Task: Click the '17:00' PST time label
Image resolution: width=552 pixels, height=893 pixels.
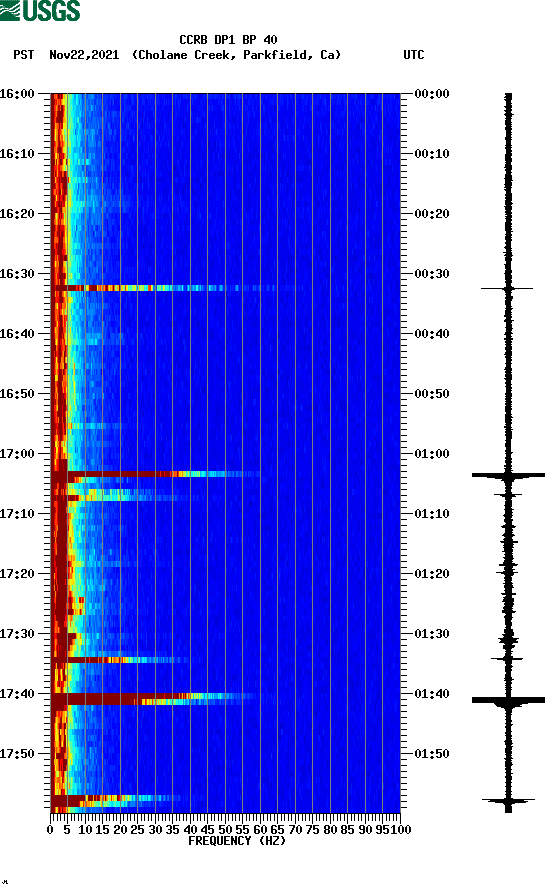Action: pyautogui.click(x=18, y=454)
